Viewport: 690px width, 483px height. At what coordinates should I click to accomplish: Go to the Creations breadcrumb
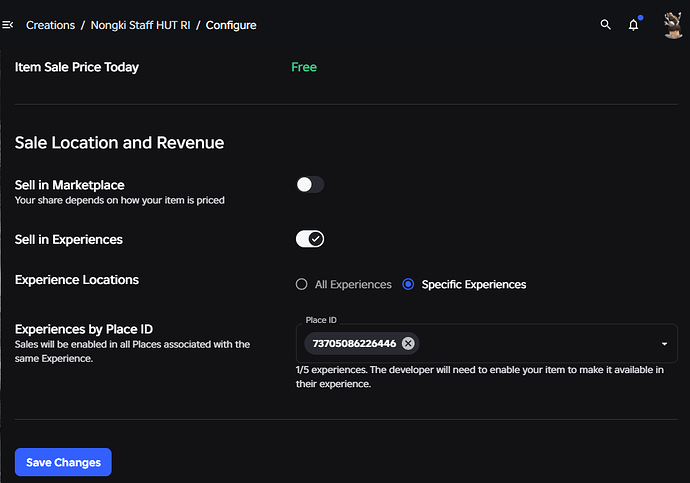click(x=51, y=25)
